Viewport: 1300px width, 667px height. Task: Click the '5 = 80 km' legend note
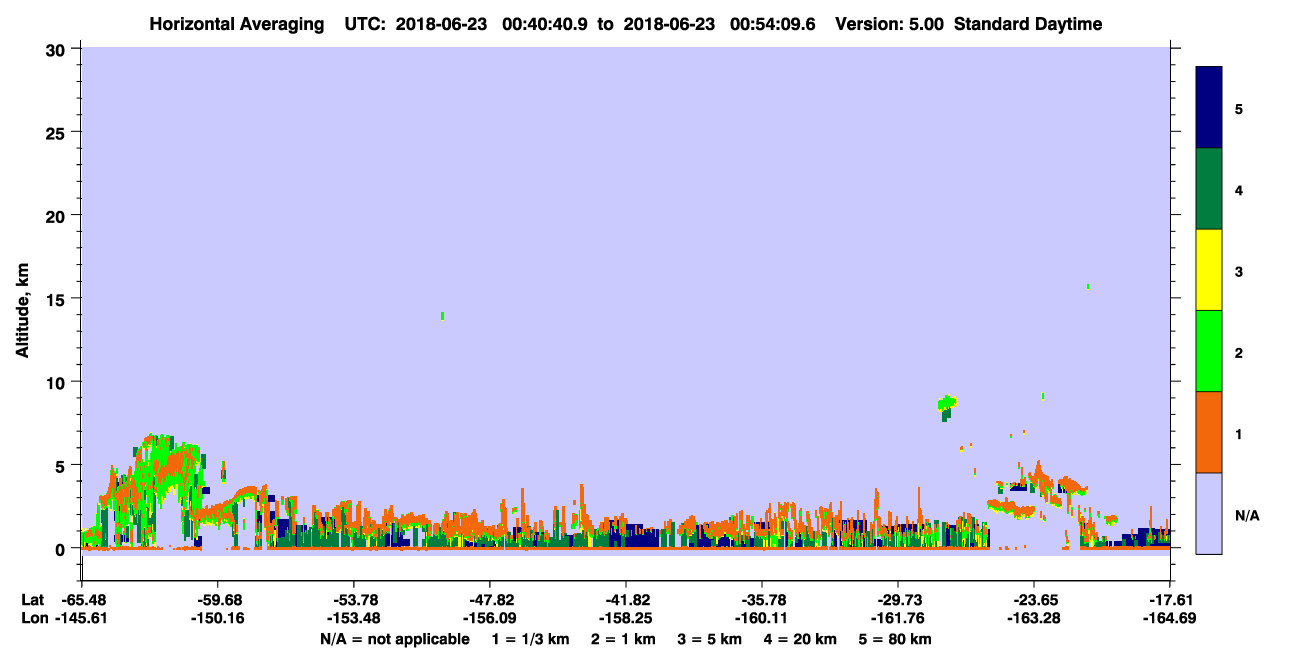pyautogui.click(x=895, y=639)
